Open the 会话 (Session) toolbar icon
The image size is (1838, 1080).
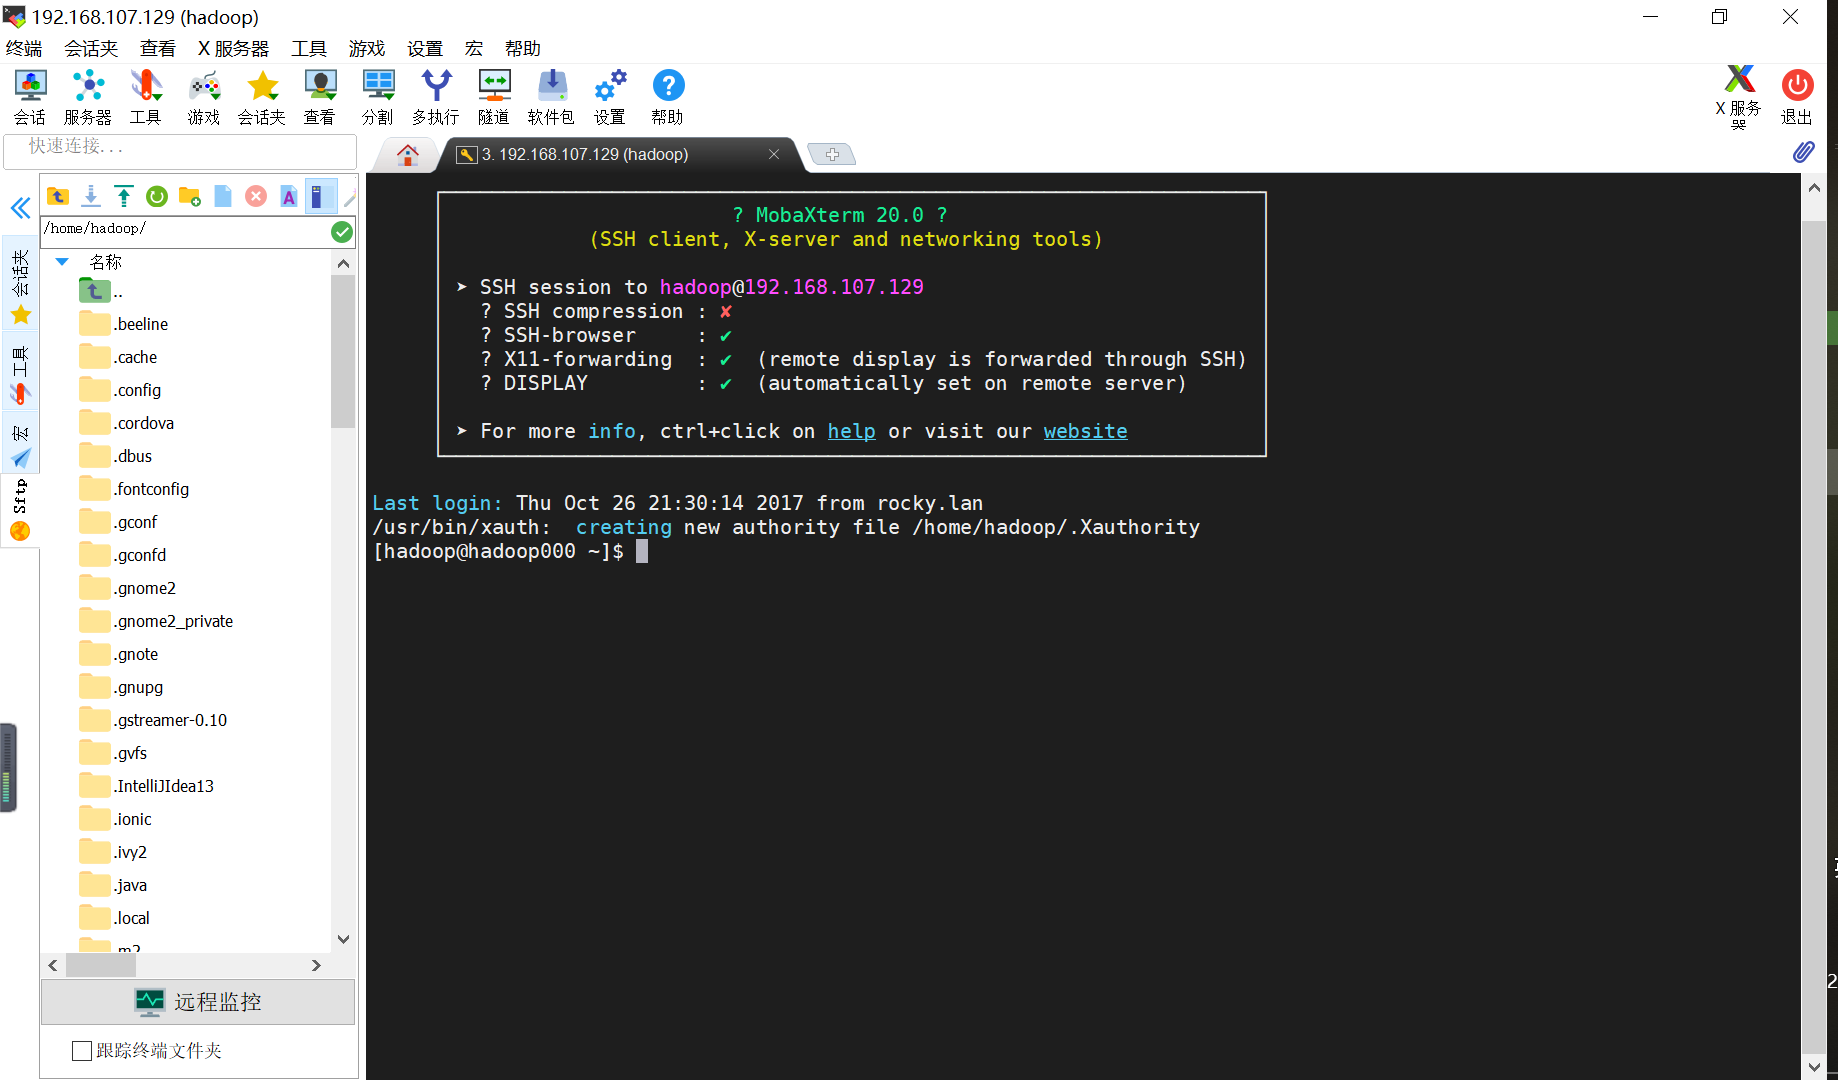[30, 97]
